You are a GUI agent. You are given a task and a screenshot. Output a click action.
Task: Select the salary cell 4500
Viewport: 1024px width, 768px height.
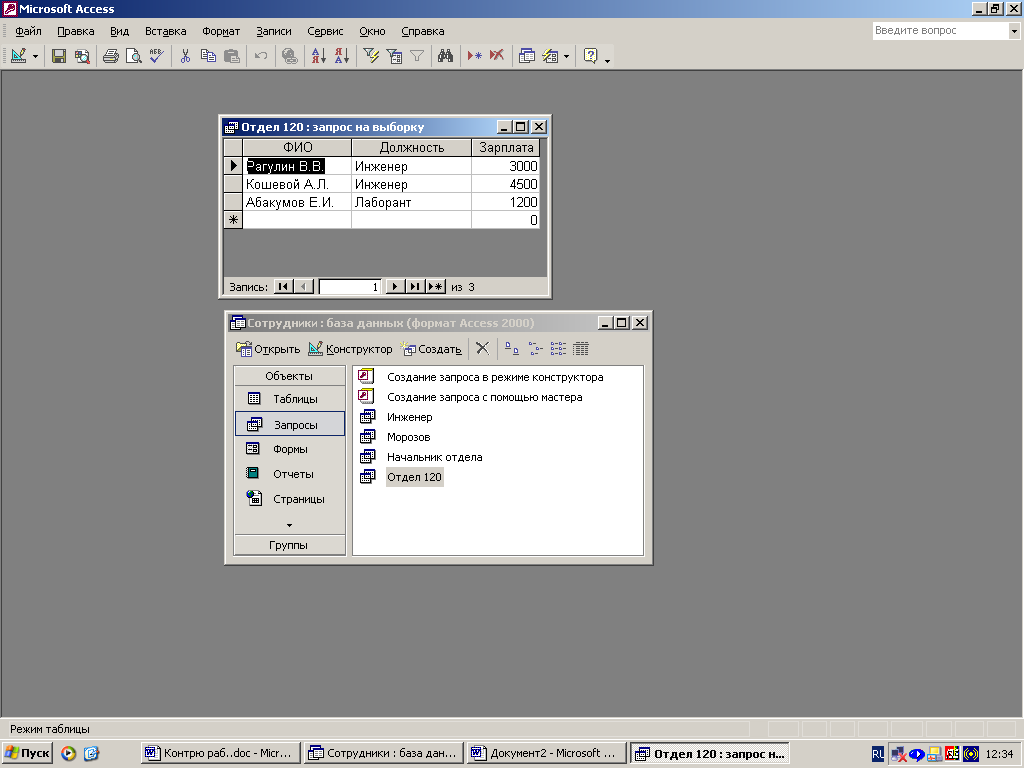(506, 184)
